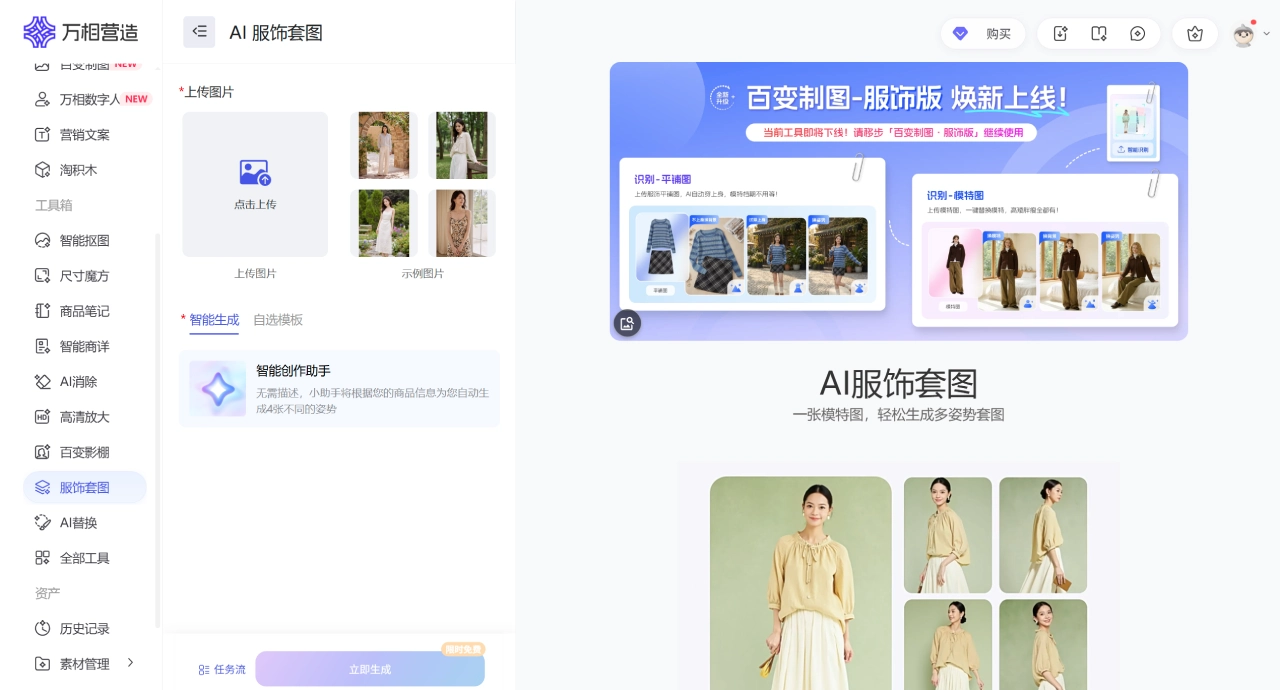Viewport: 1280px width, 690px height.
Task: Expand the dropdown arrow beside the avatar
Action: click(x=1267, y=34)
